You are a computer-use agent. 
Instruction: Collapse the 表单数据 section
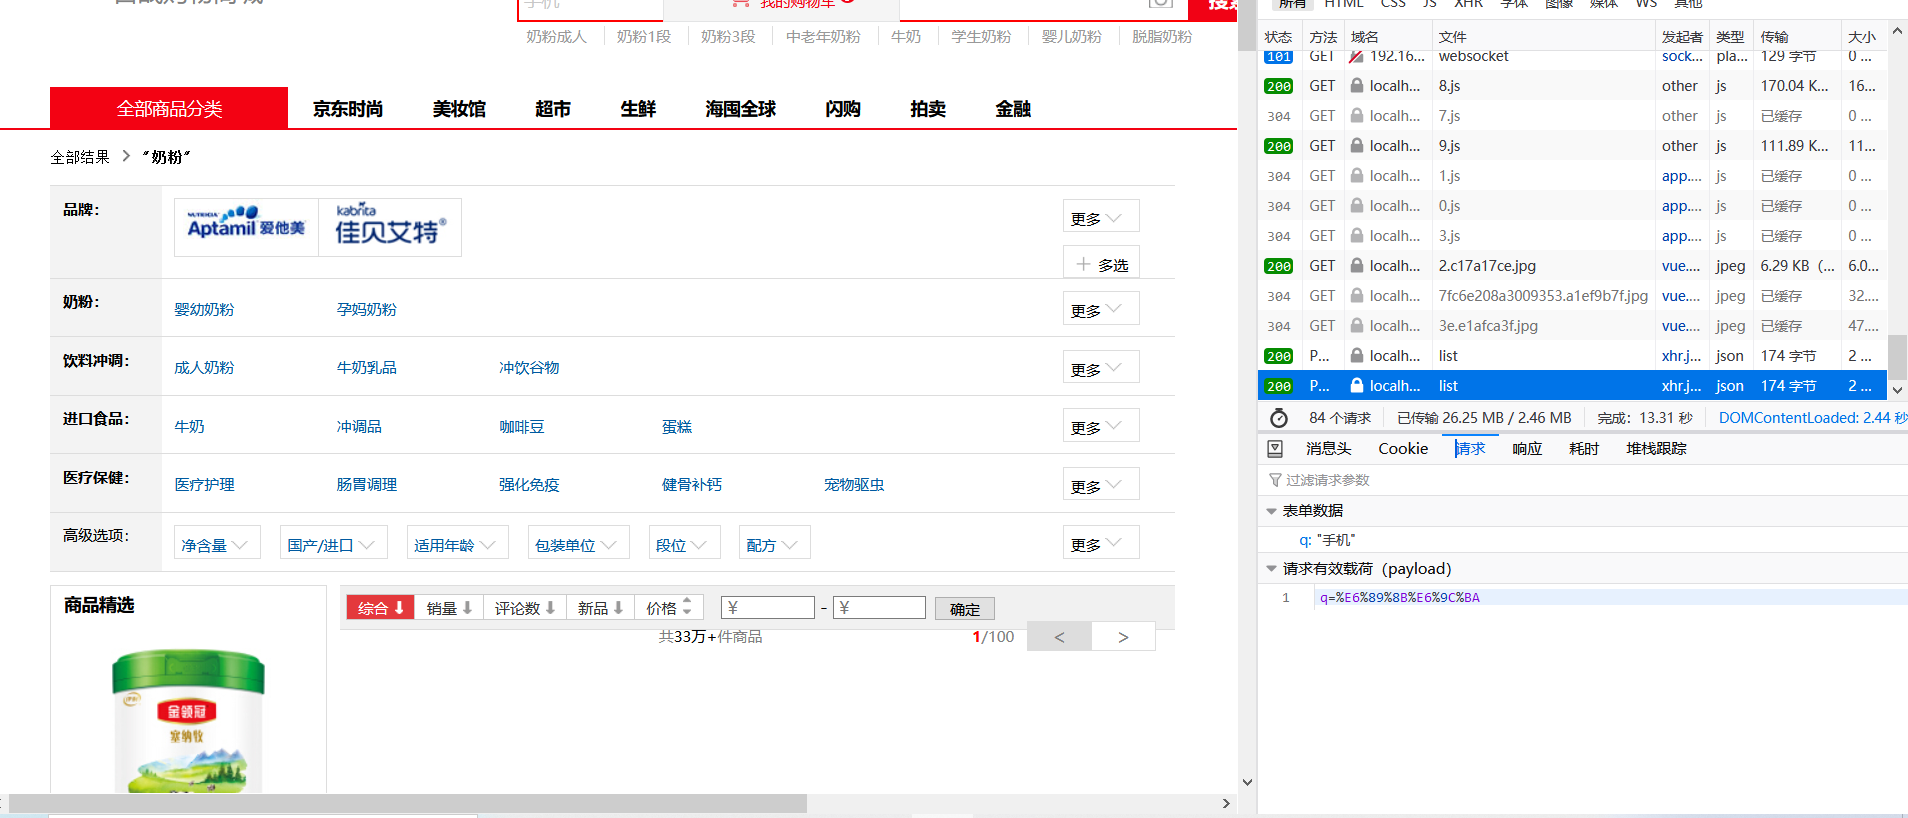1271,511
